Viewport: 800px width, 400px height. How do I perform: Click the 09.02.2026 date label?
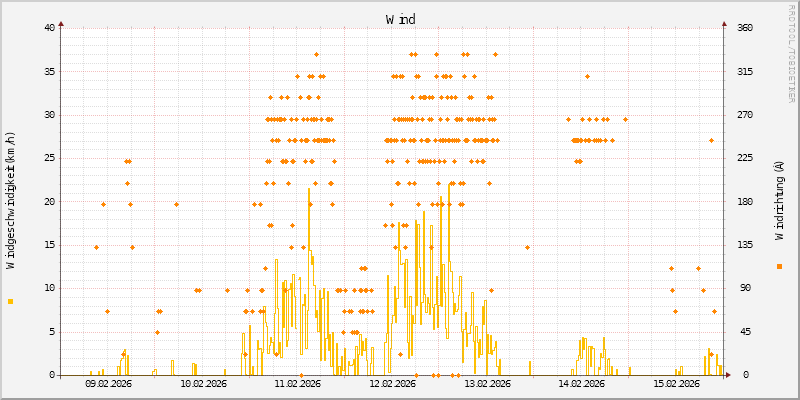[x=108, y=384]
